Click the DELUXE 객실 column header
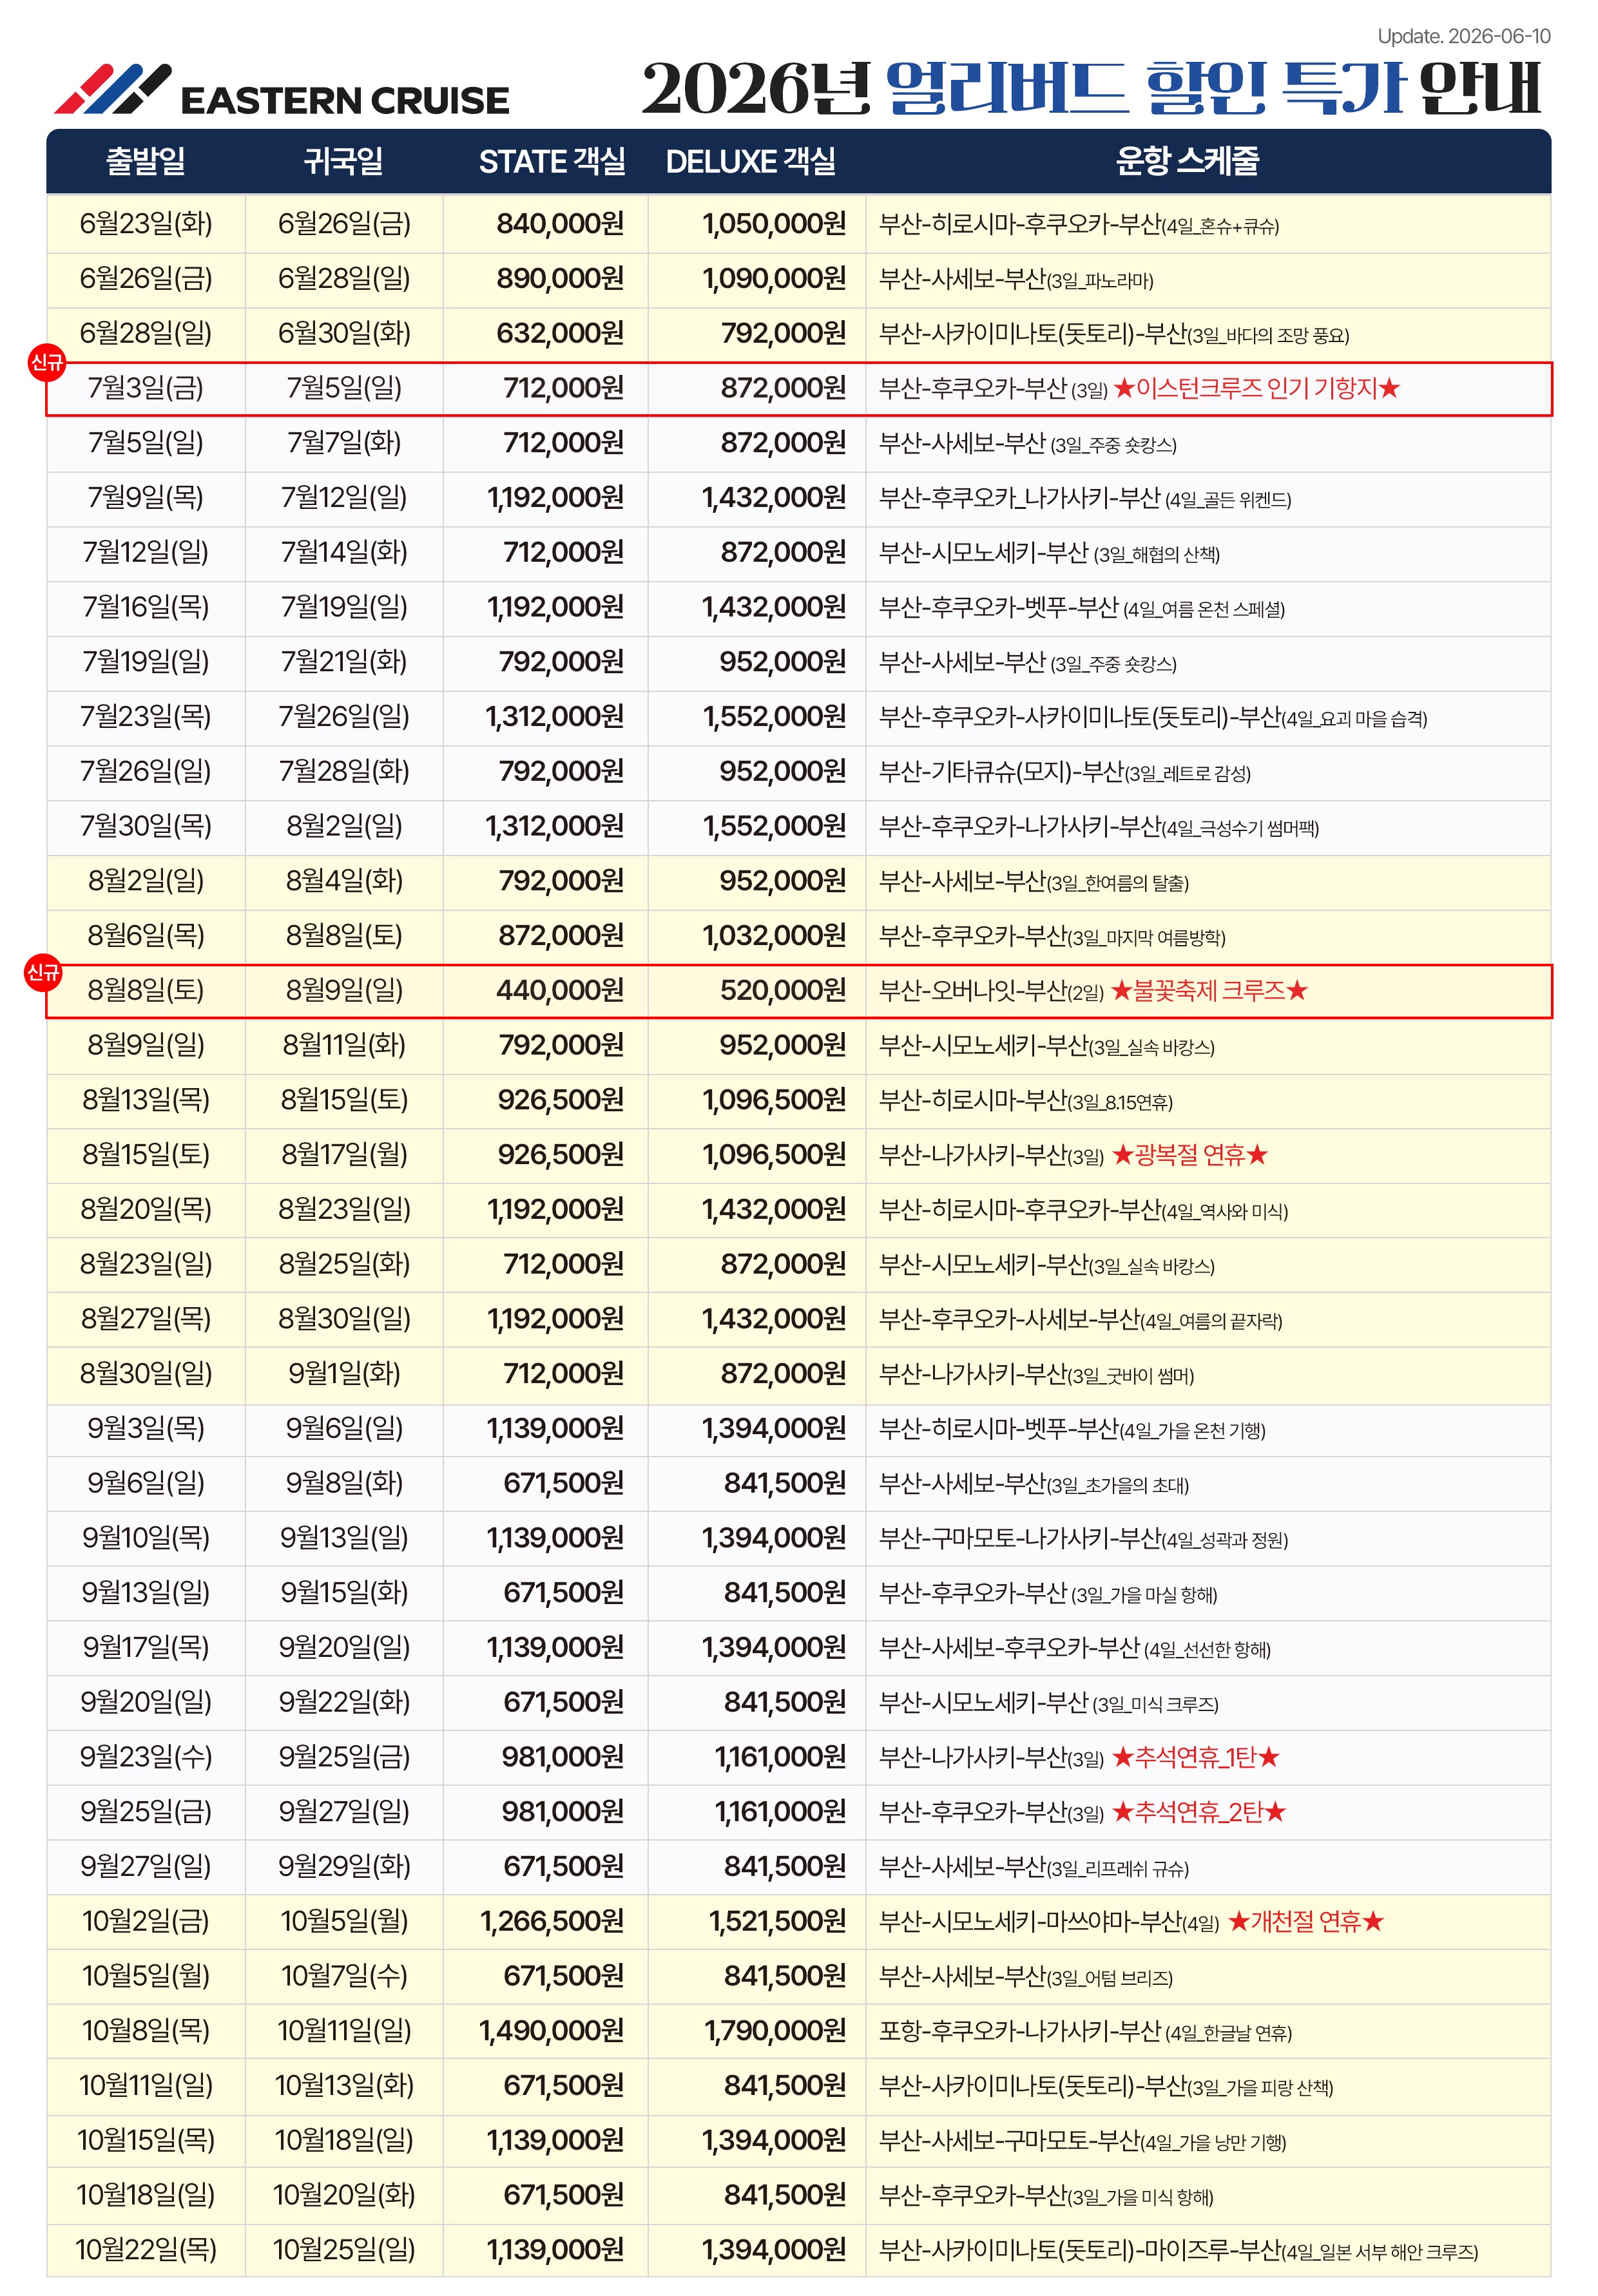The width and height of the screenshot is (1598, 2296). point(751,162)
